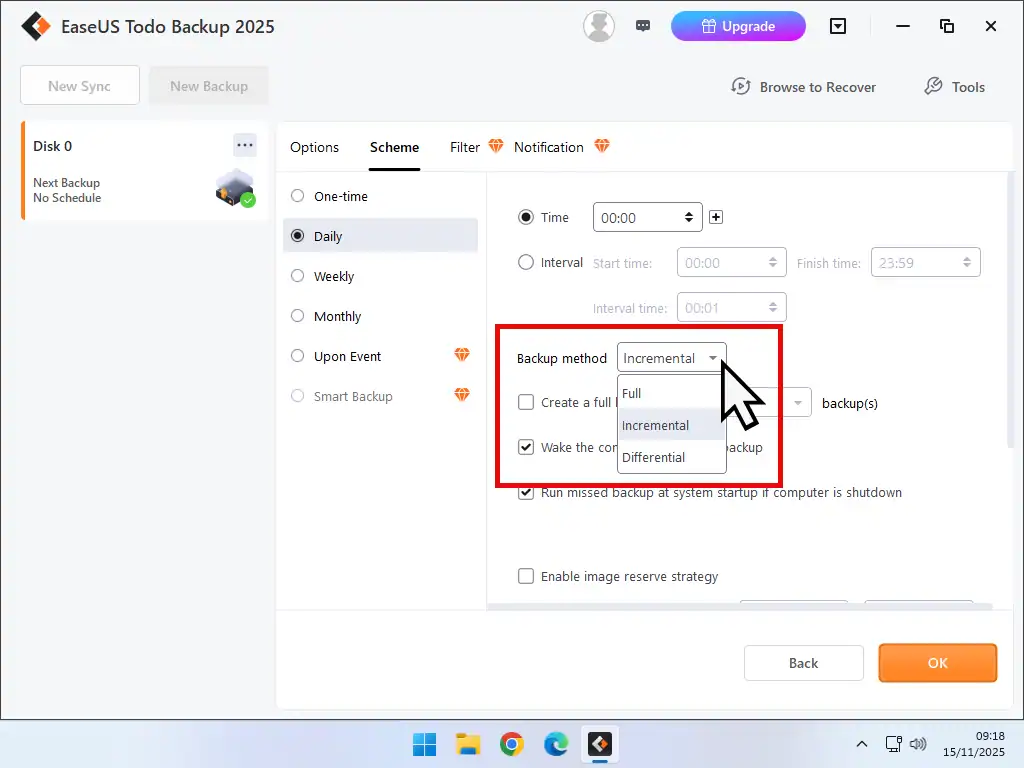
Task: Open the tray arrow dropdown near Upgrade
Action: click(838, 26)
